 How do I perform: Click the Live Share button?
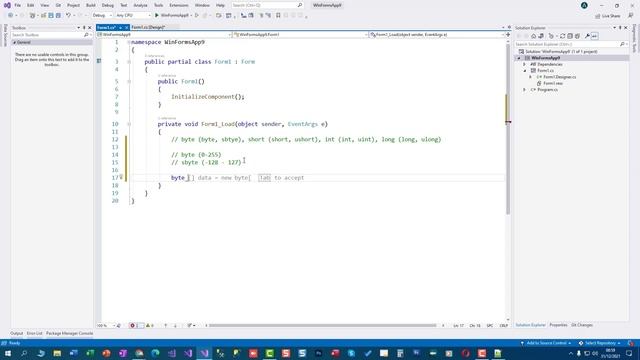coord(608,16)
